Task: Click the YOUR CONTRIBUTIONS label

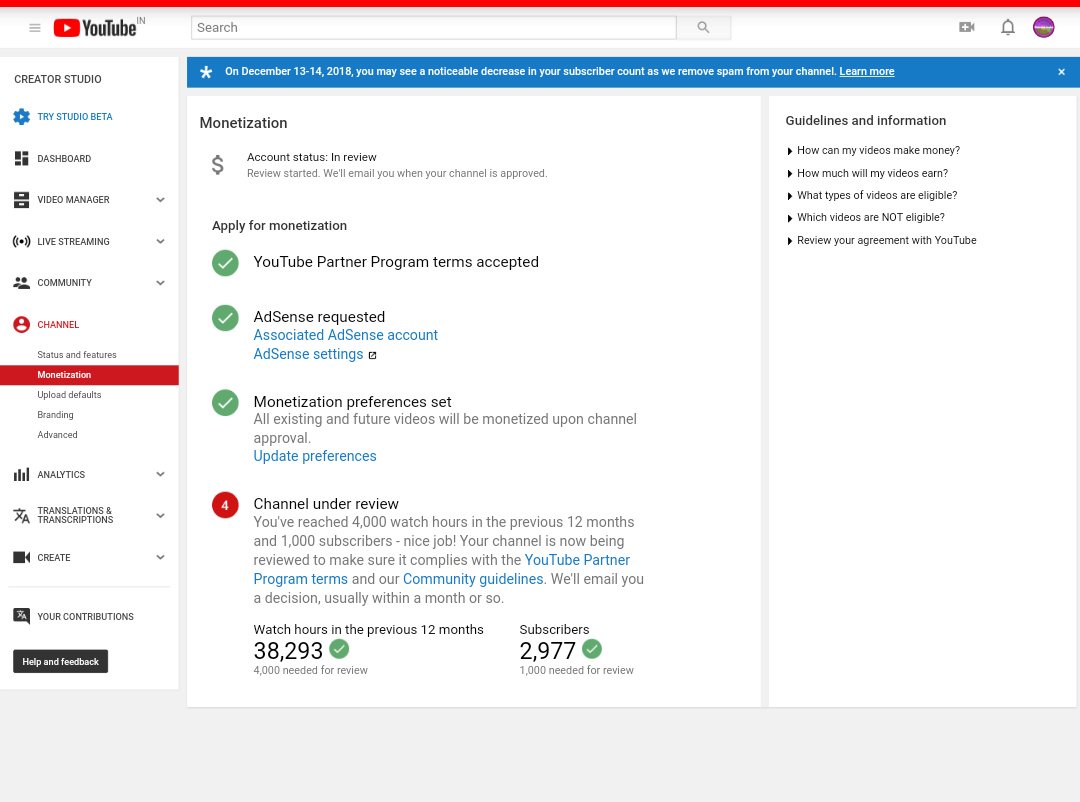Action: (x=85, y=617)
